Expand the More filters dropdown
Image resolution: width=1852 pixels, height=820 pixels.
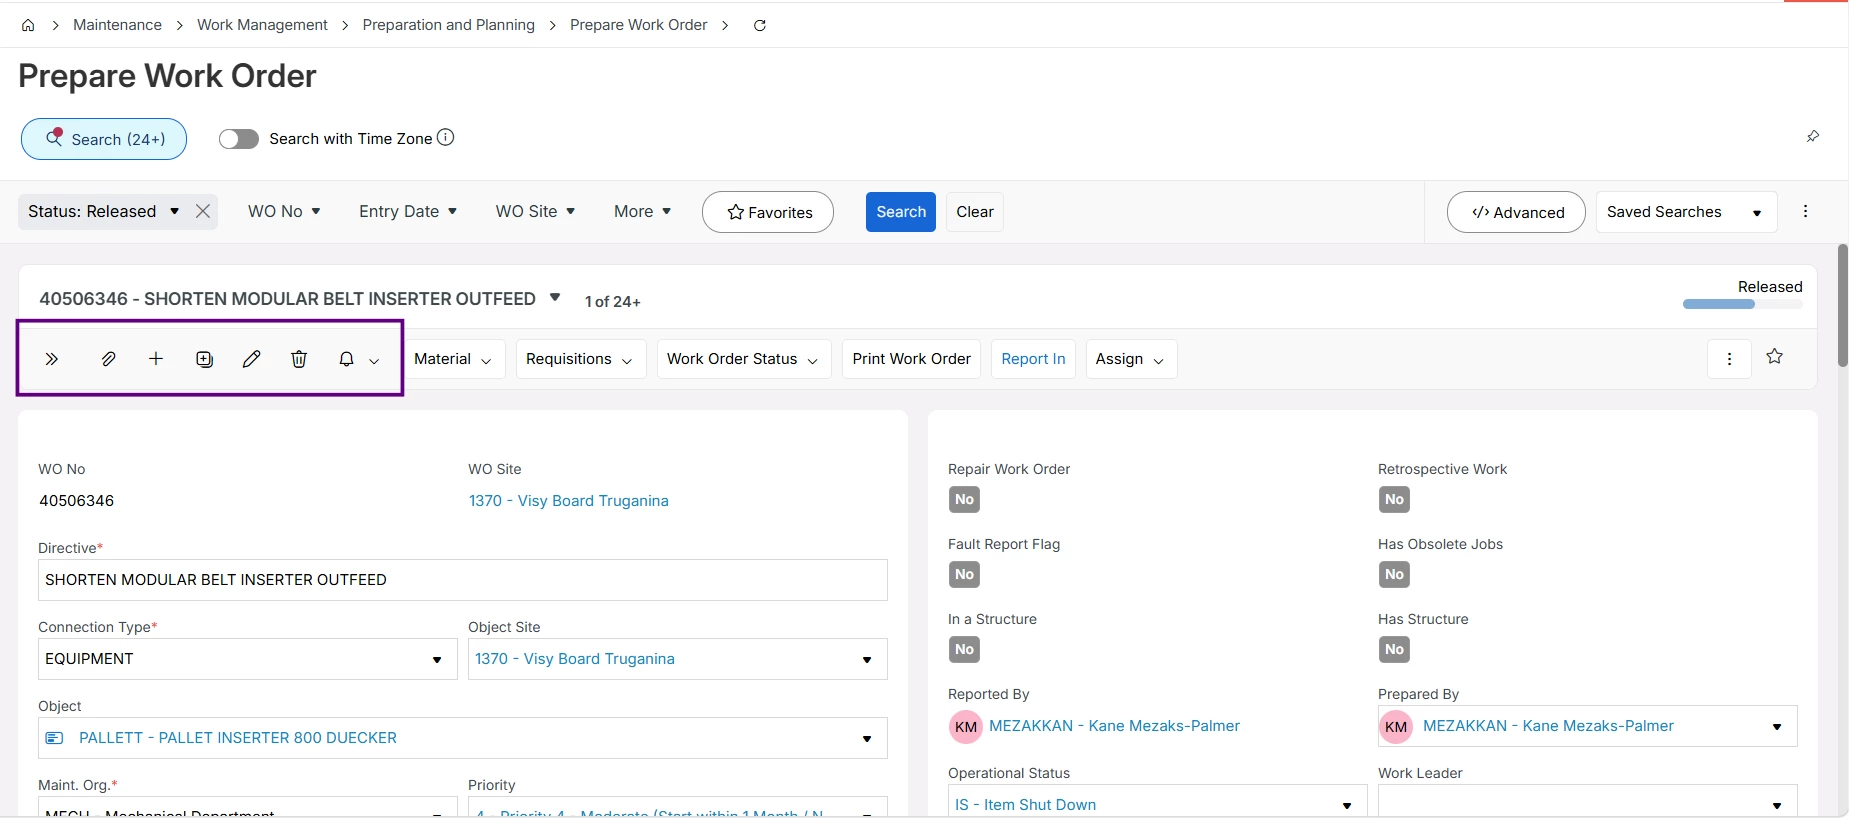point(642,211)
